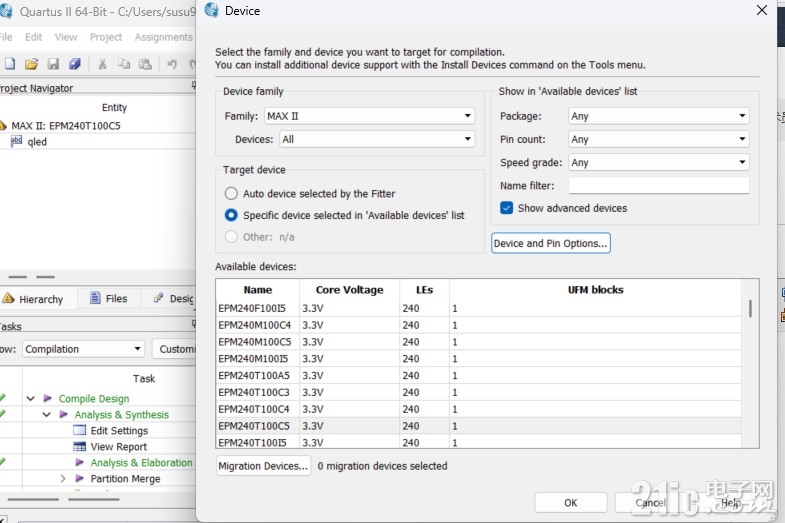Screen dimensions: 785x523
Task: Click the Customize button in Tasks panel
Action: pos(174,349)
